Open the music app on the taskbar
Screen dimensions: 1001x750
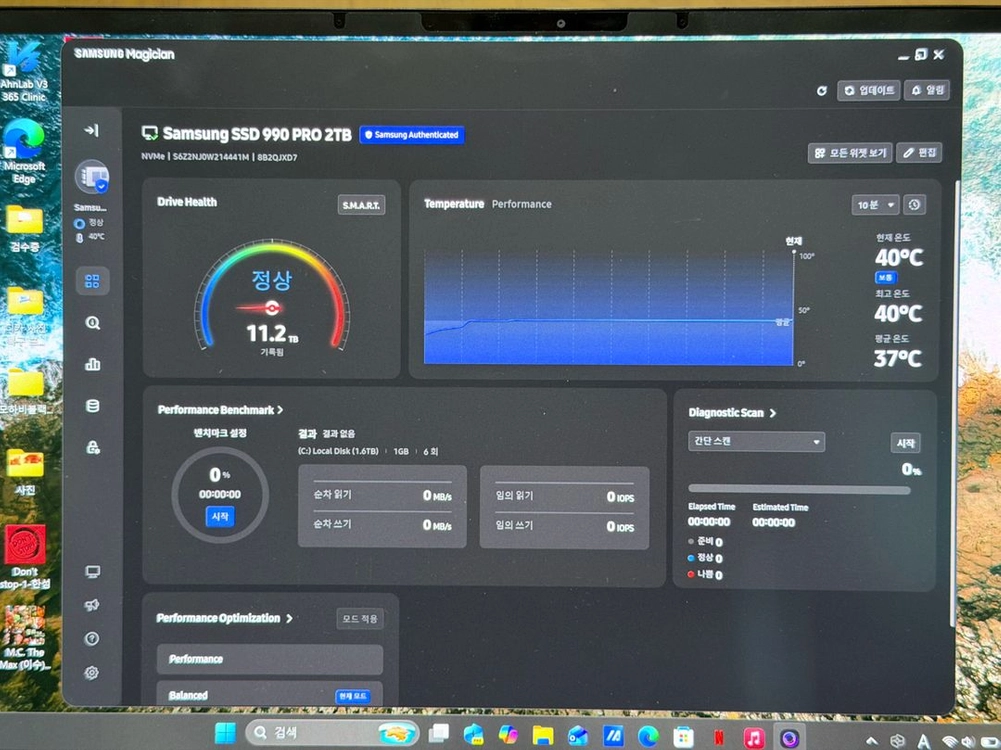click(x=754, y=738)
